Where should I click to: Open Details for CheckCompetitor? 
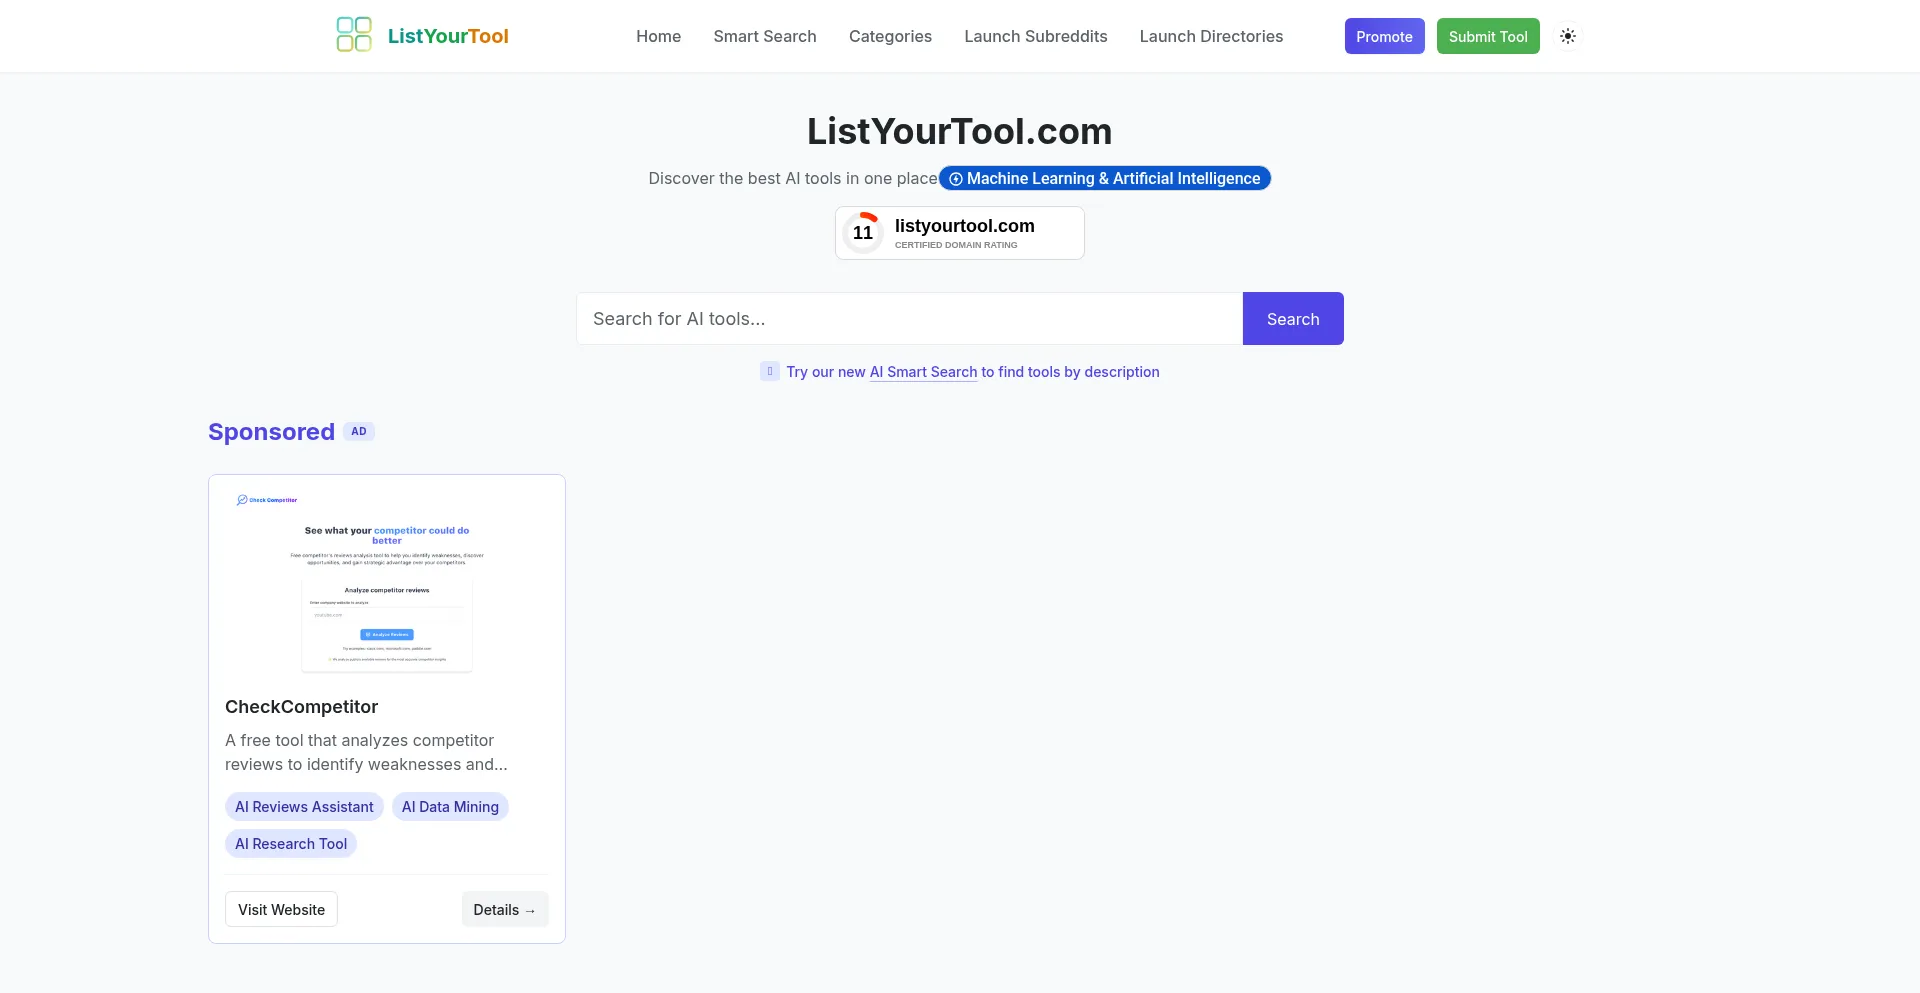tap(505, 909)
